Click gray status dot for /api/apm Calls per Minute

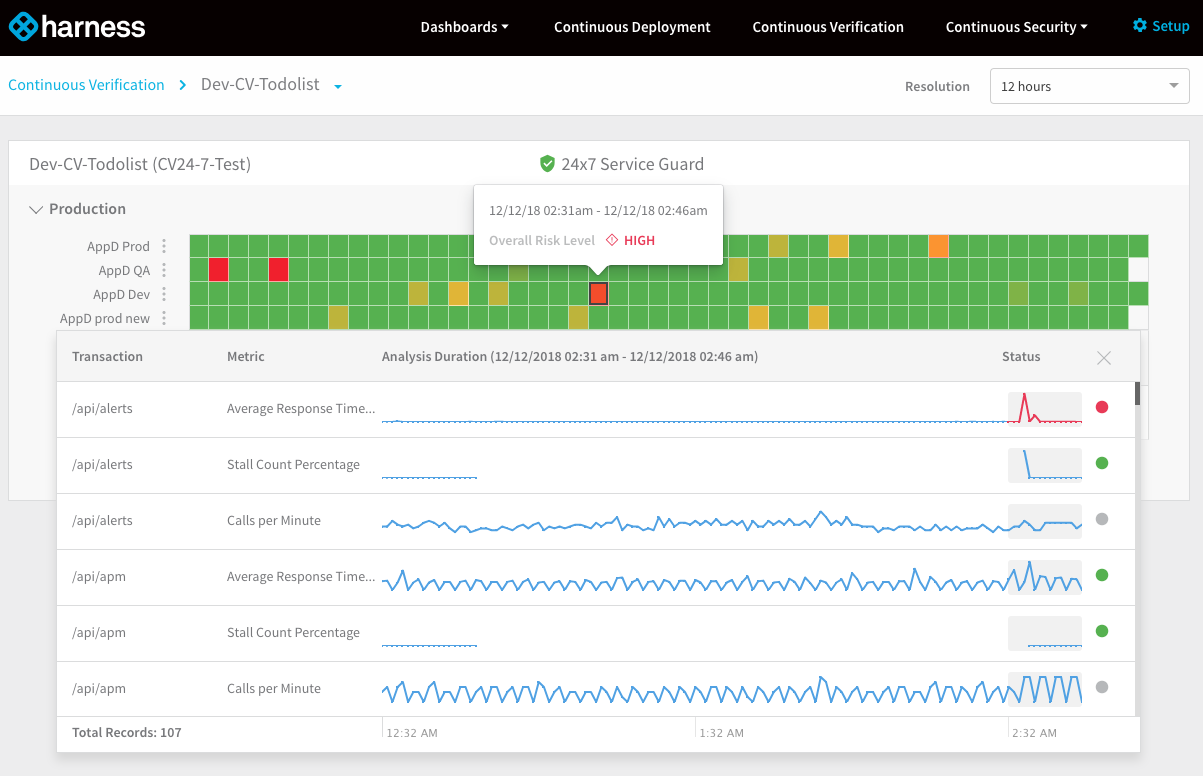tap(1102, 687)
